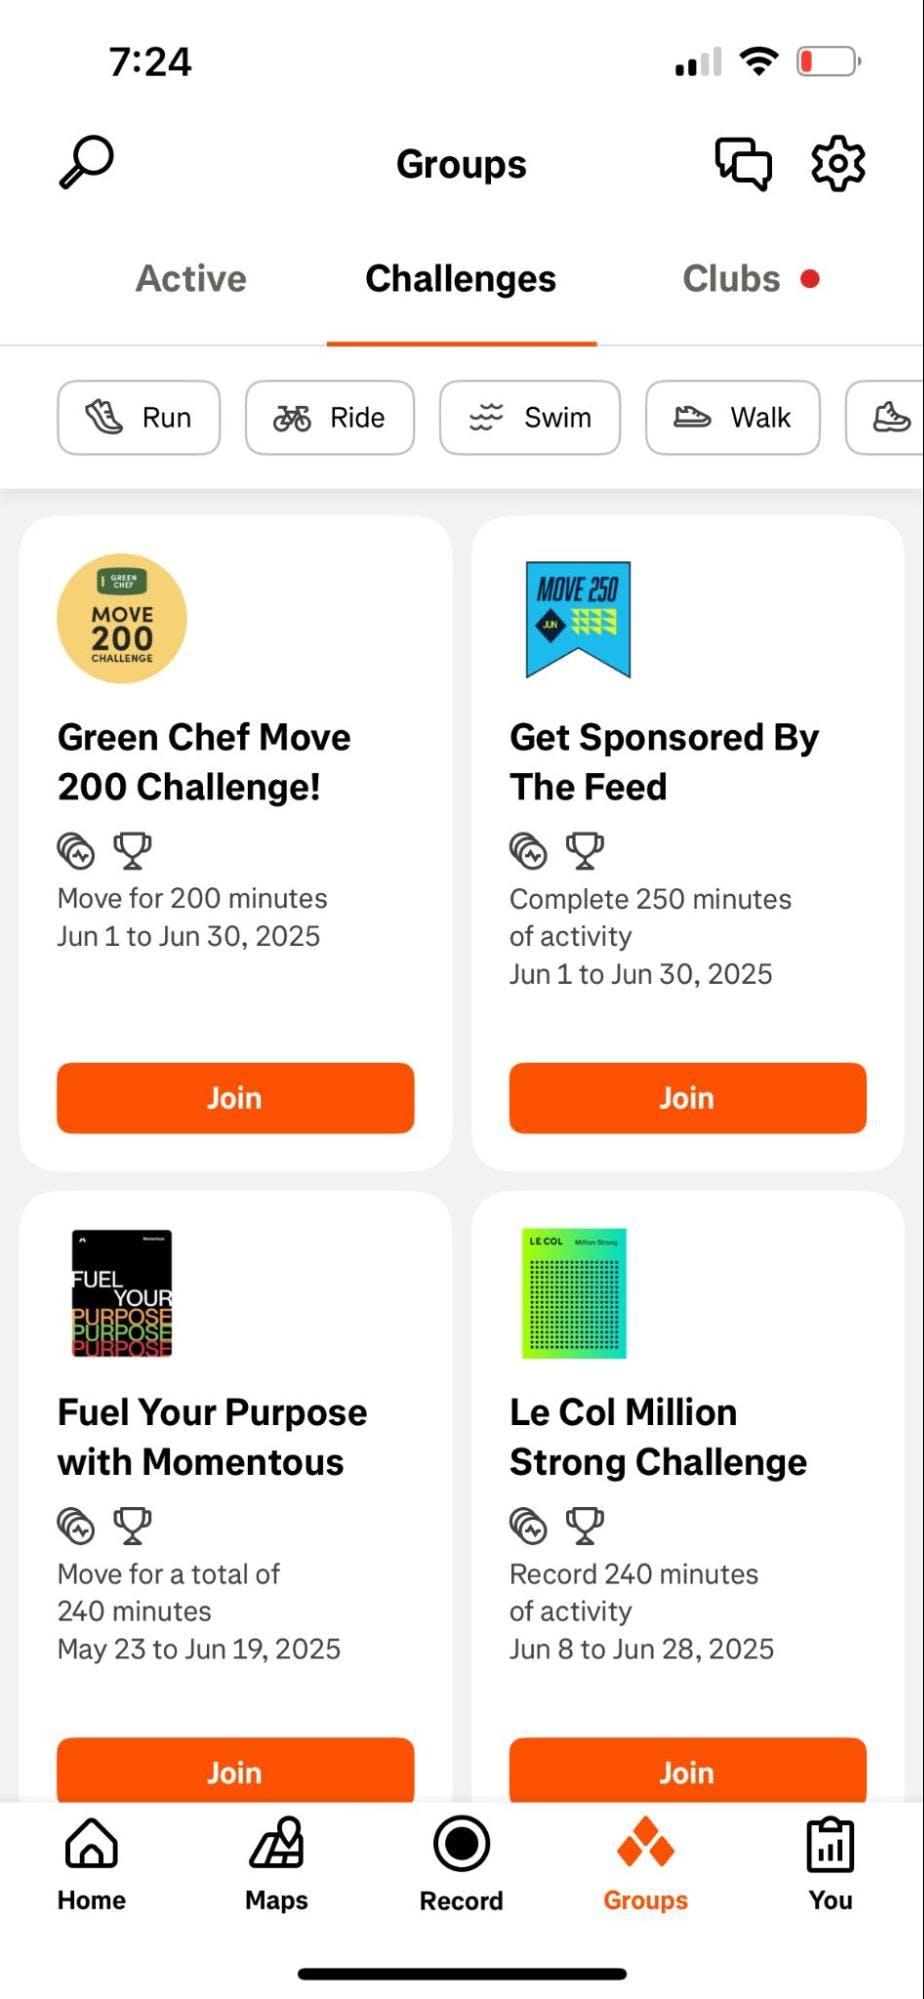Open the You profile tab icon
The height and width of the screenshot is (1999, 924).
point(830,1864)
